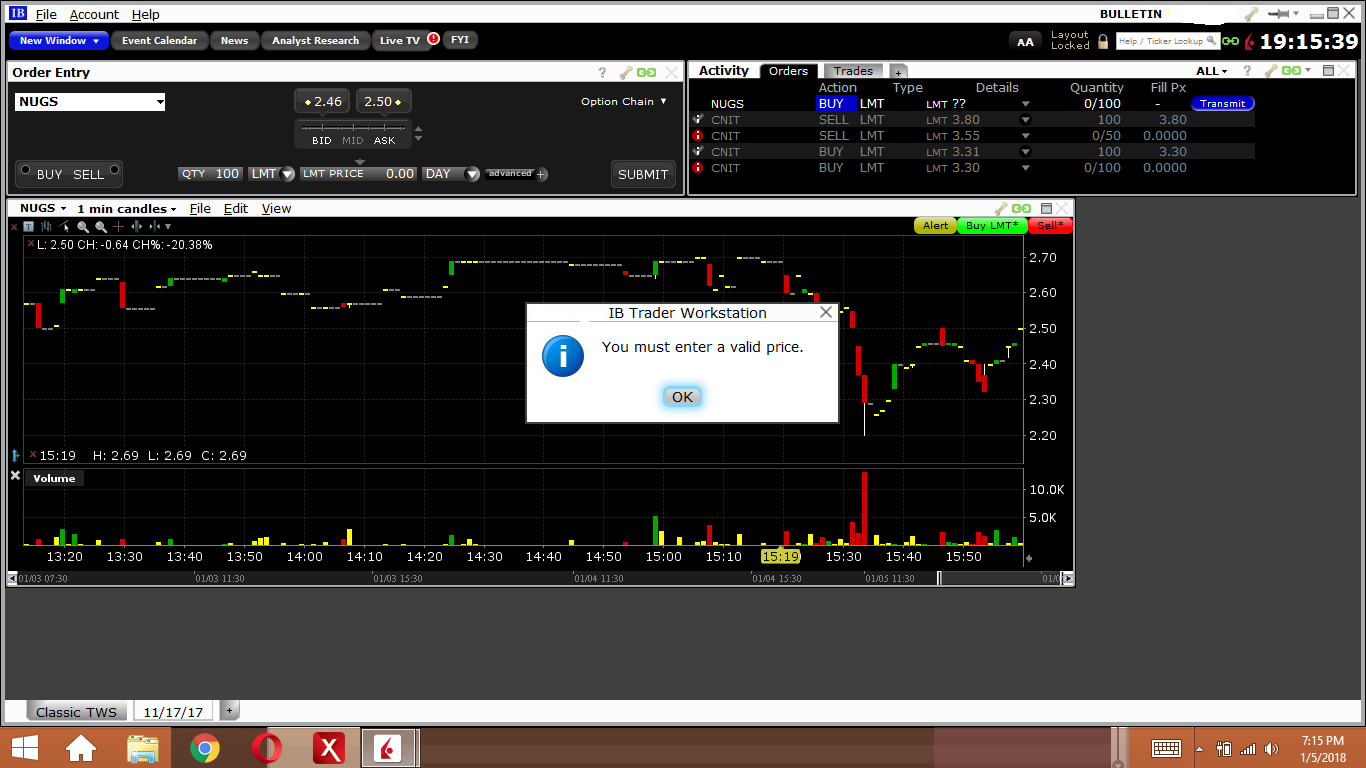Open the Event Calendar
The width and height of the screenshot is (1366, 768).
point(160,41)
